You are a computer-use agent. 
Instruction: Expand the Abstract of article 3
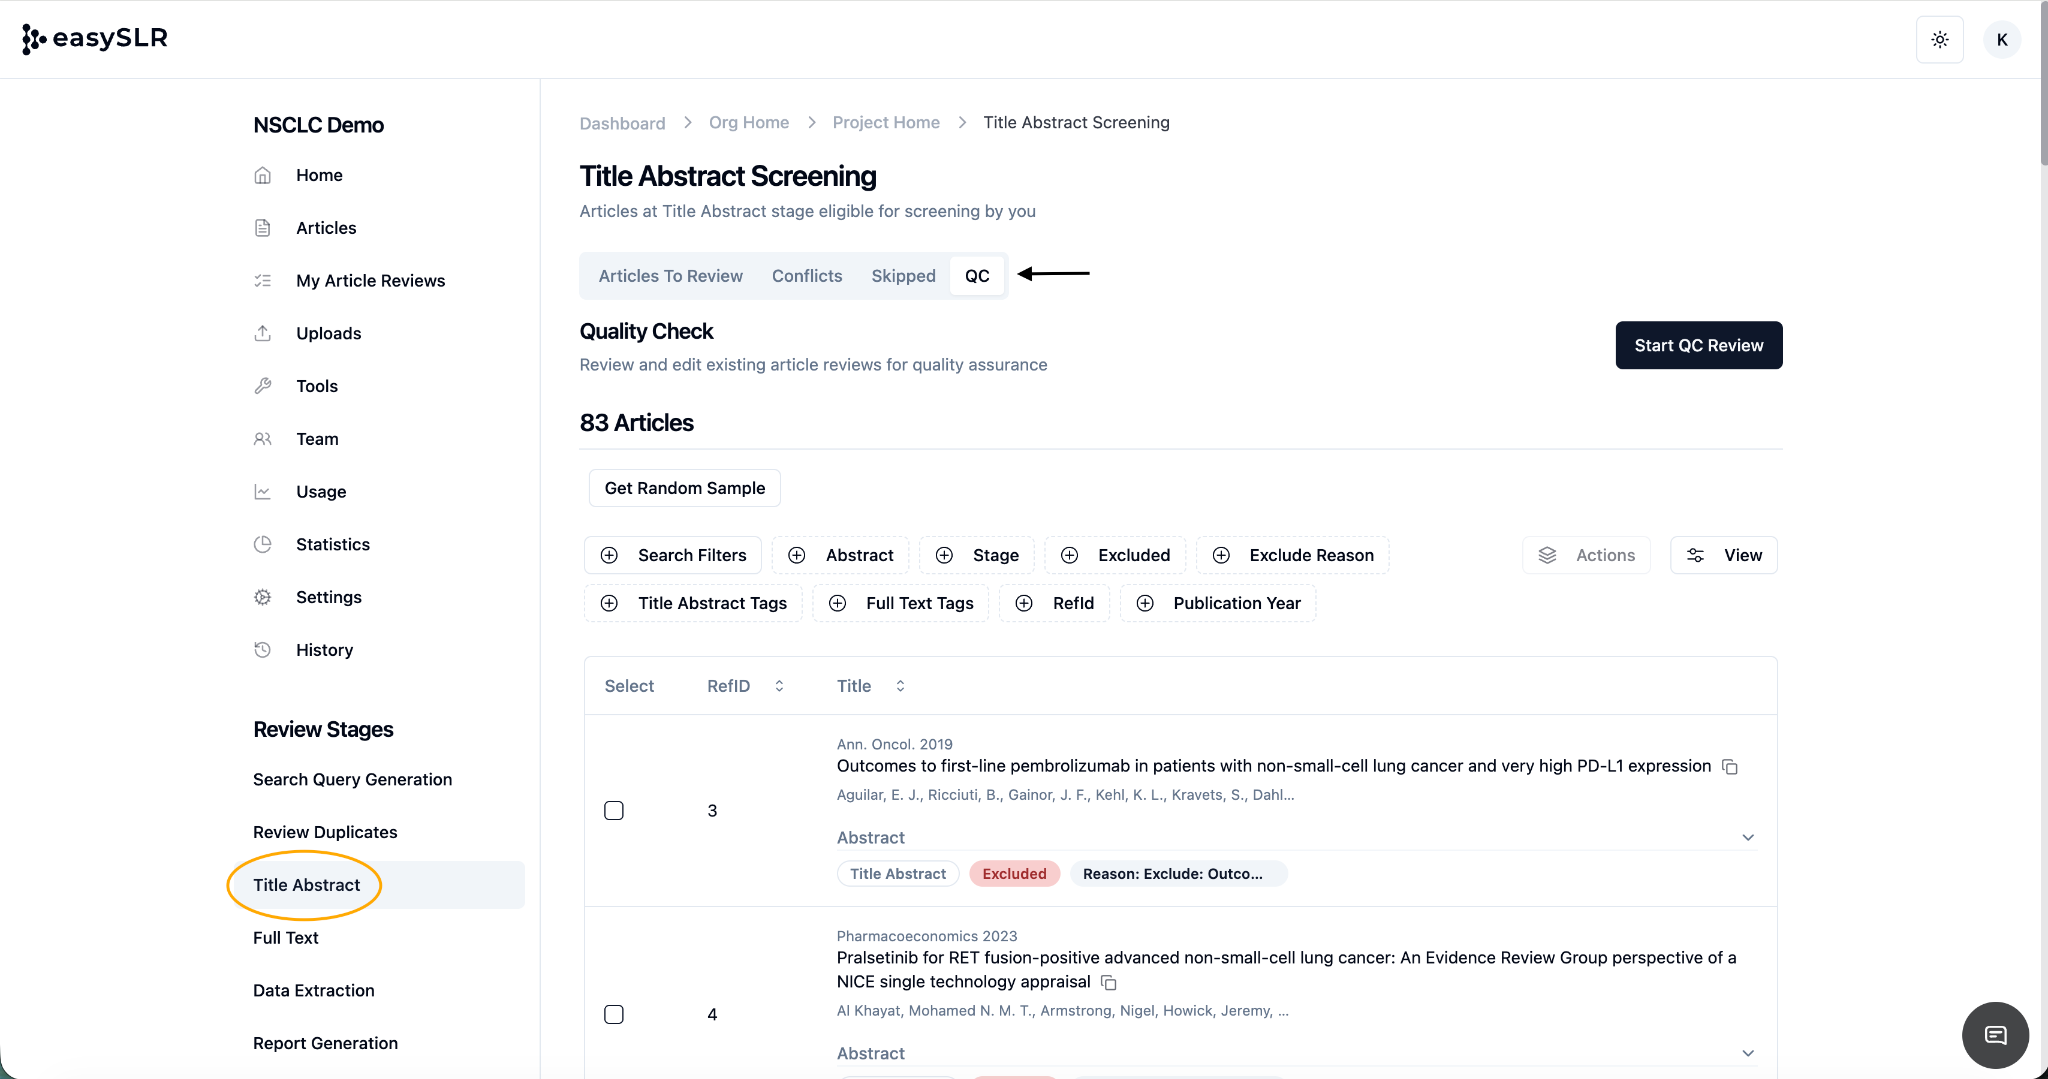(x=1747, y=838)
